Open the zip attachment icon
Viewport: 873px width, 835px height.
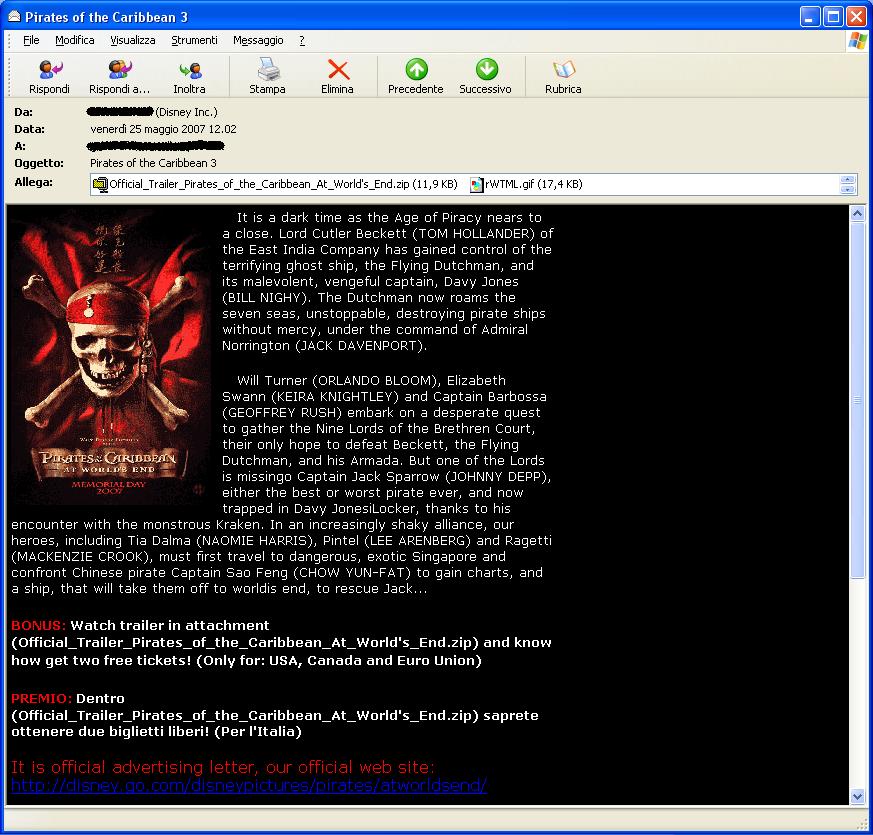100,184
